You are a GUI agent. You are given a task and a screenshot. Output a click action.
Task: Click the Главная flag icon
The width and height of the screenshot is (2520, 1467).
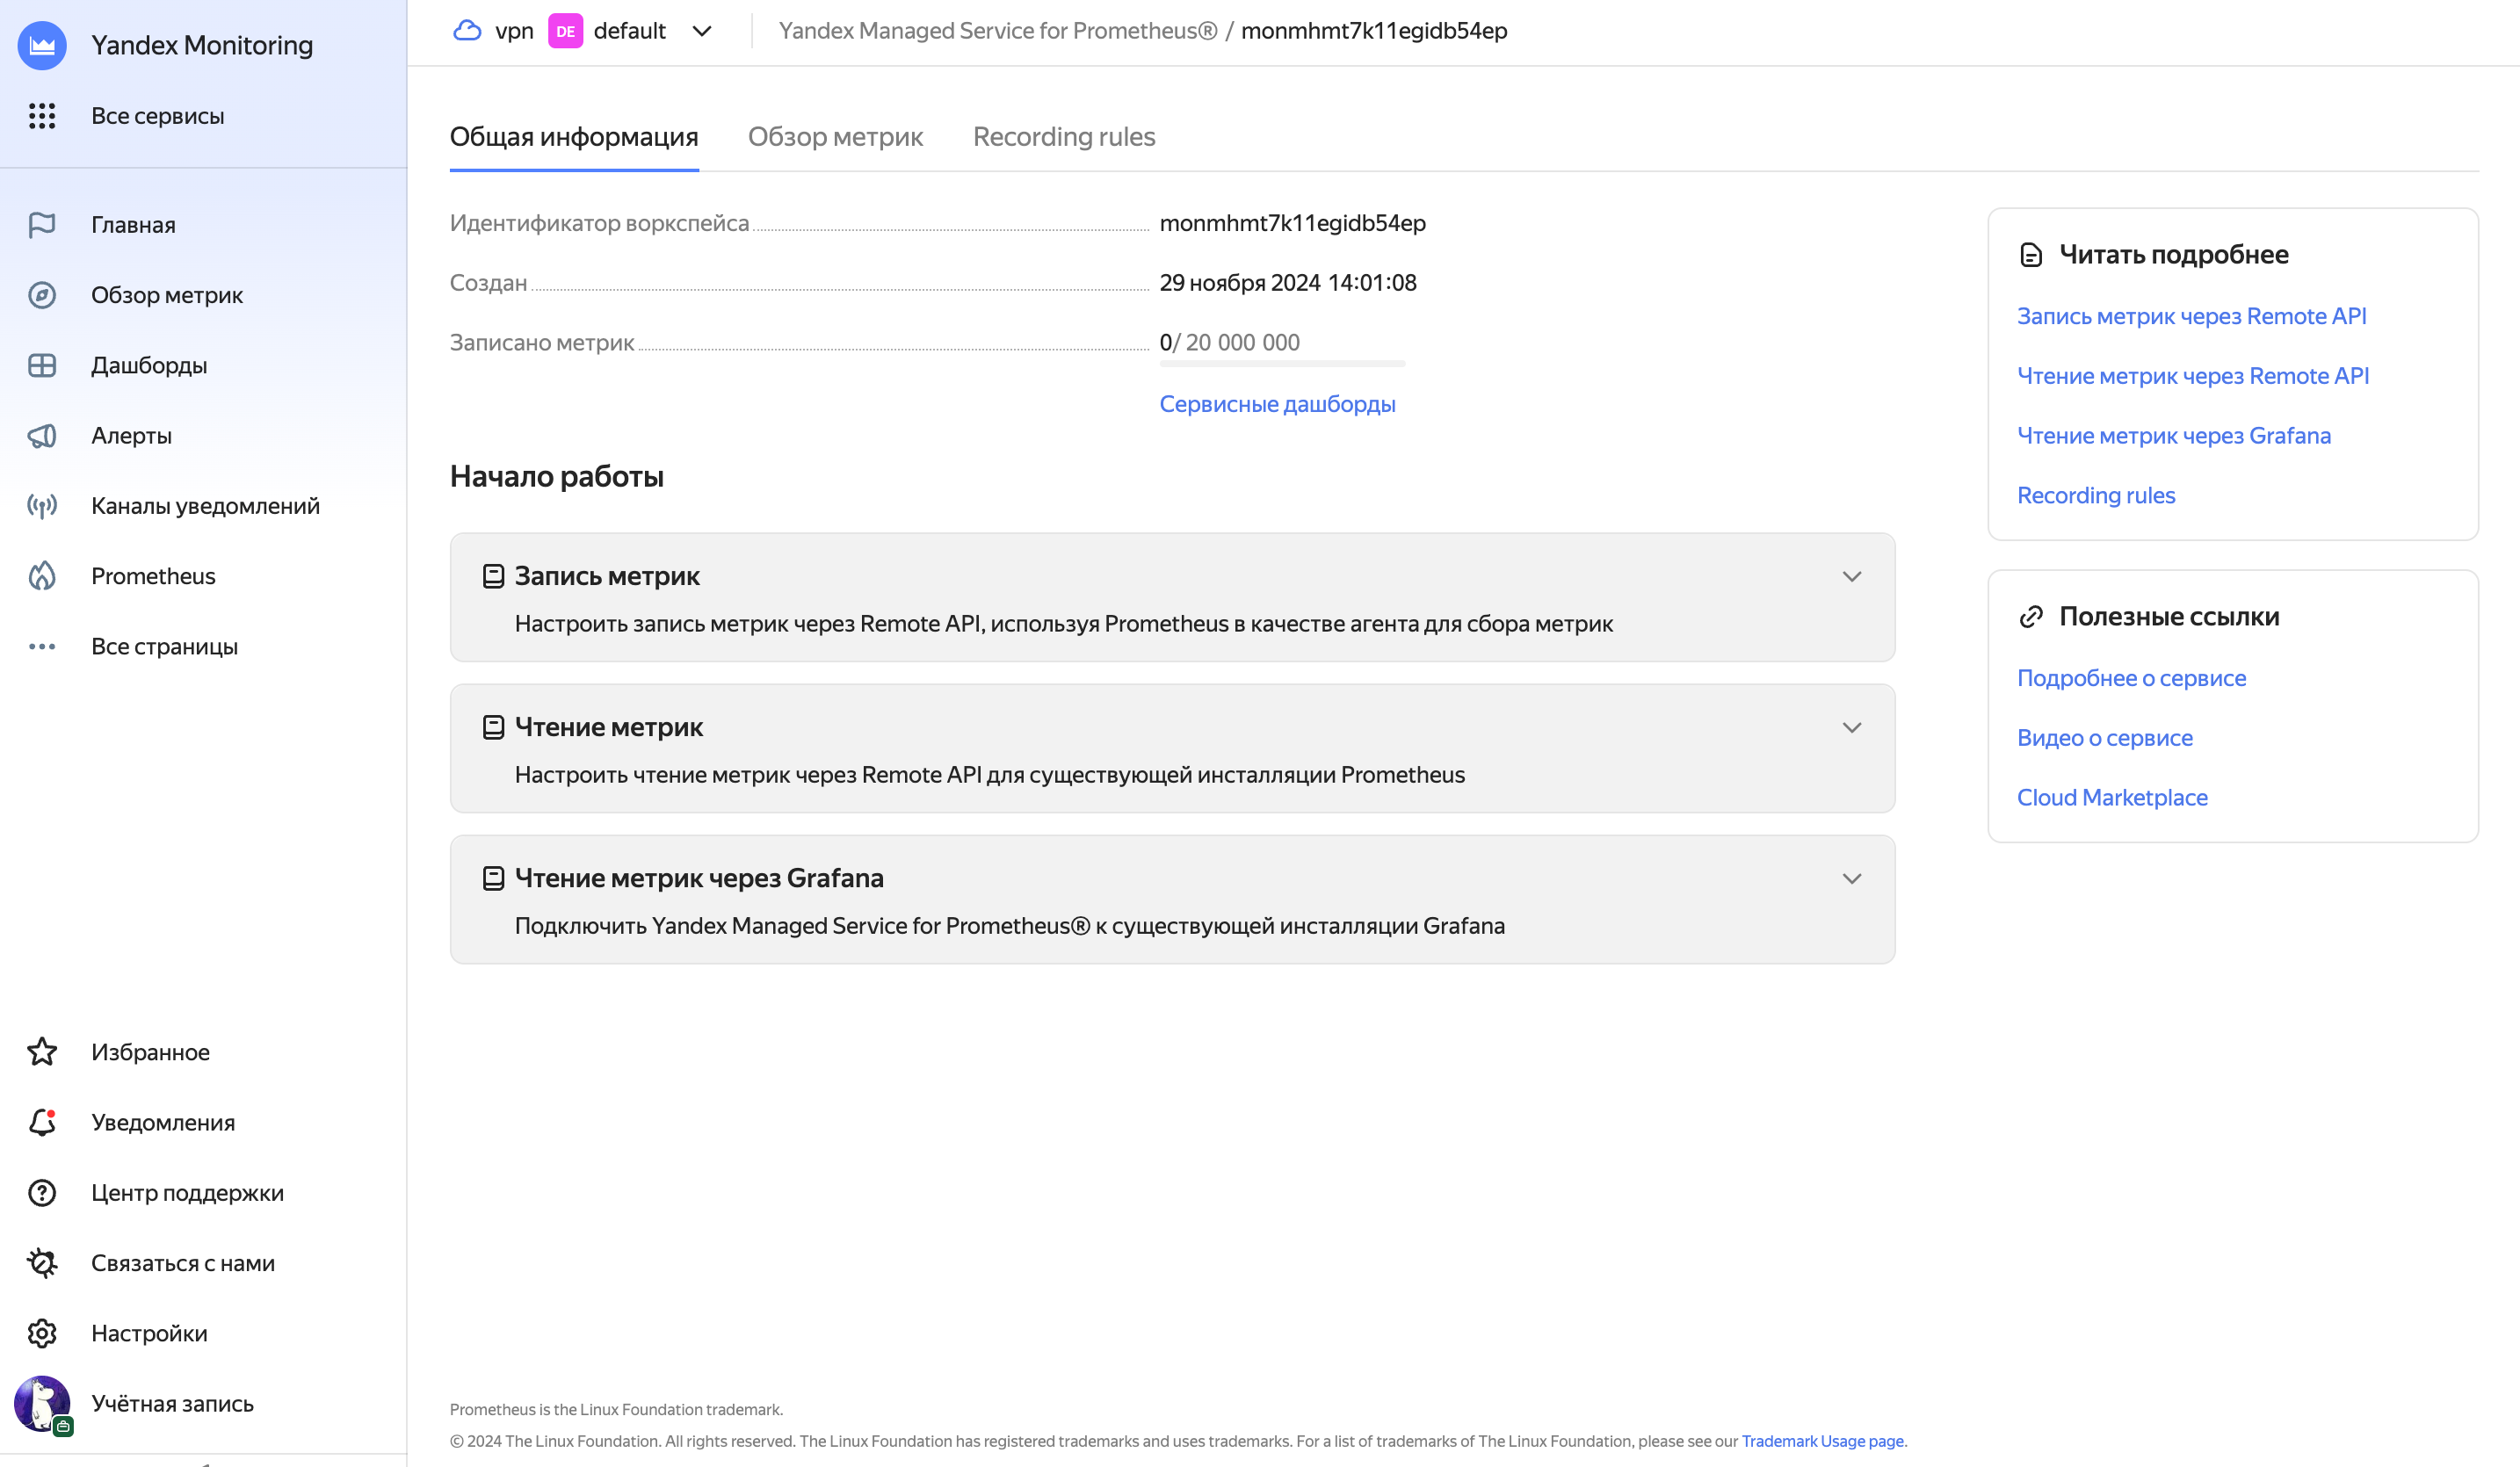[42, 225]
